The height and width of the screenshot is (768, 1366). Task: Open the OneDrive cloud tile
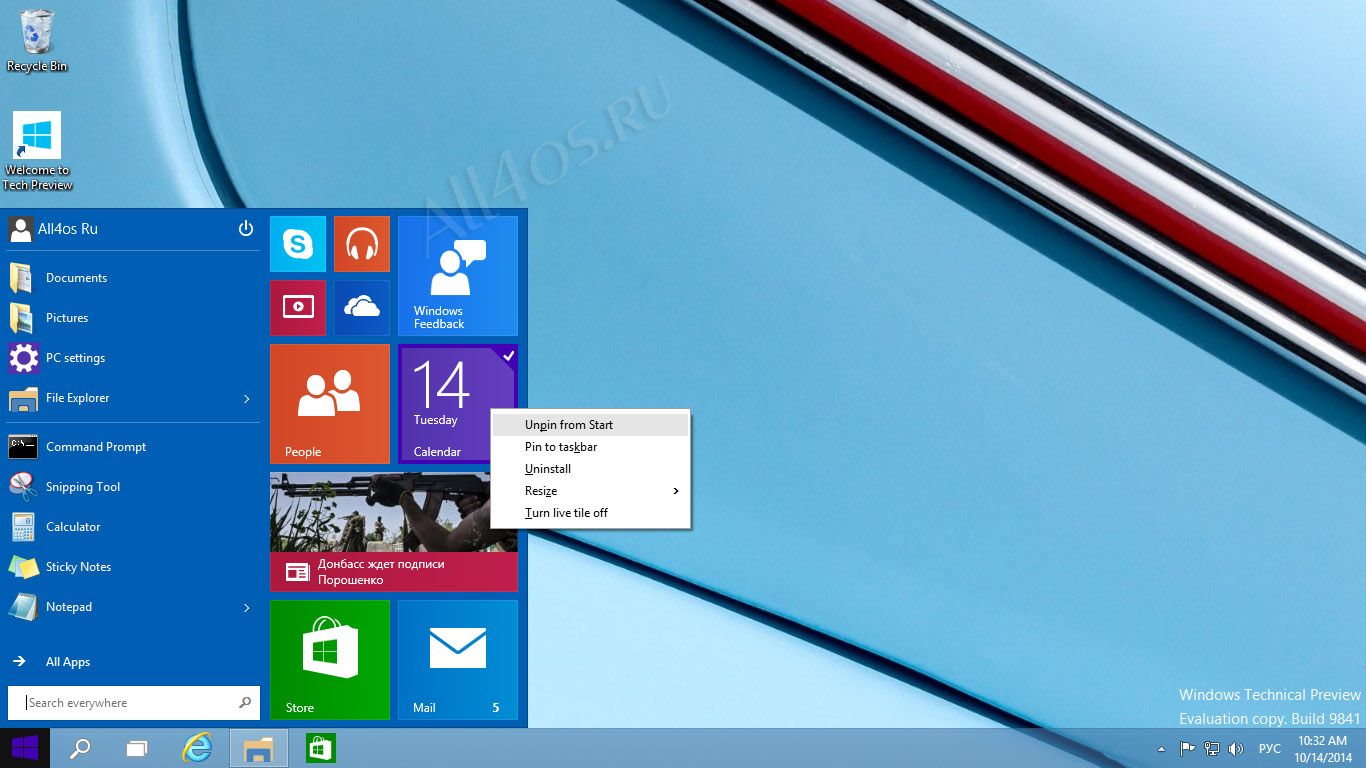(362, 308)
